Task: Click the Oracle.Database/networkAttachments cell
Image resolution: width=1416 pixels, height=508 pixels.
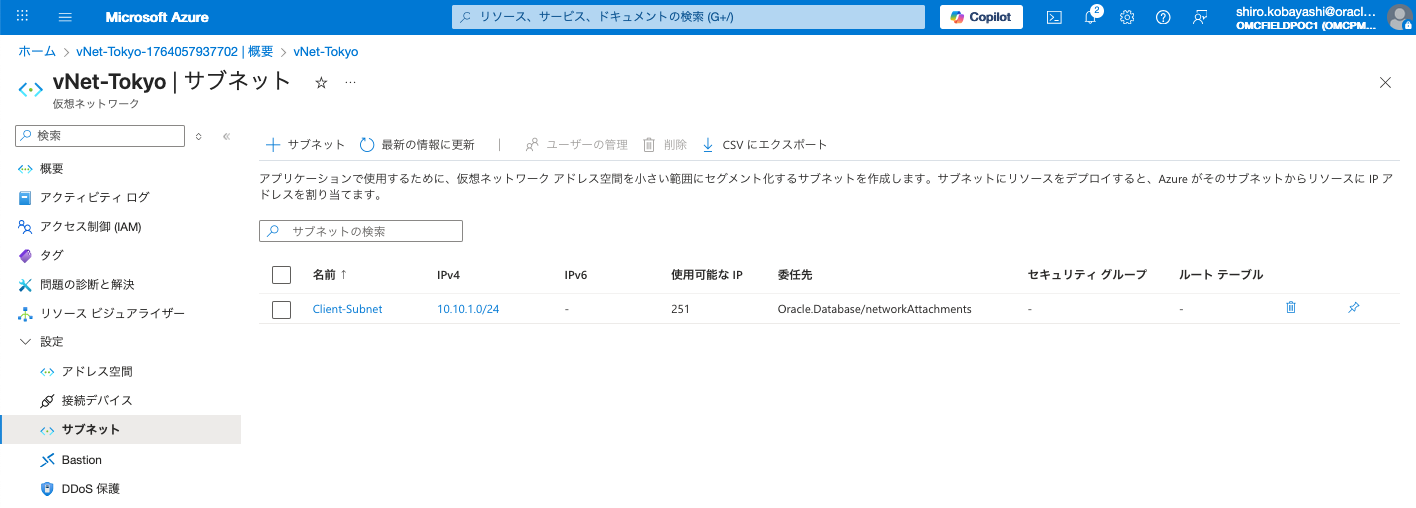Action: coord(874,309)
